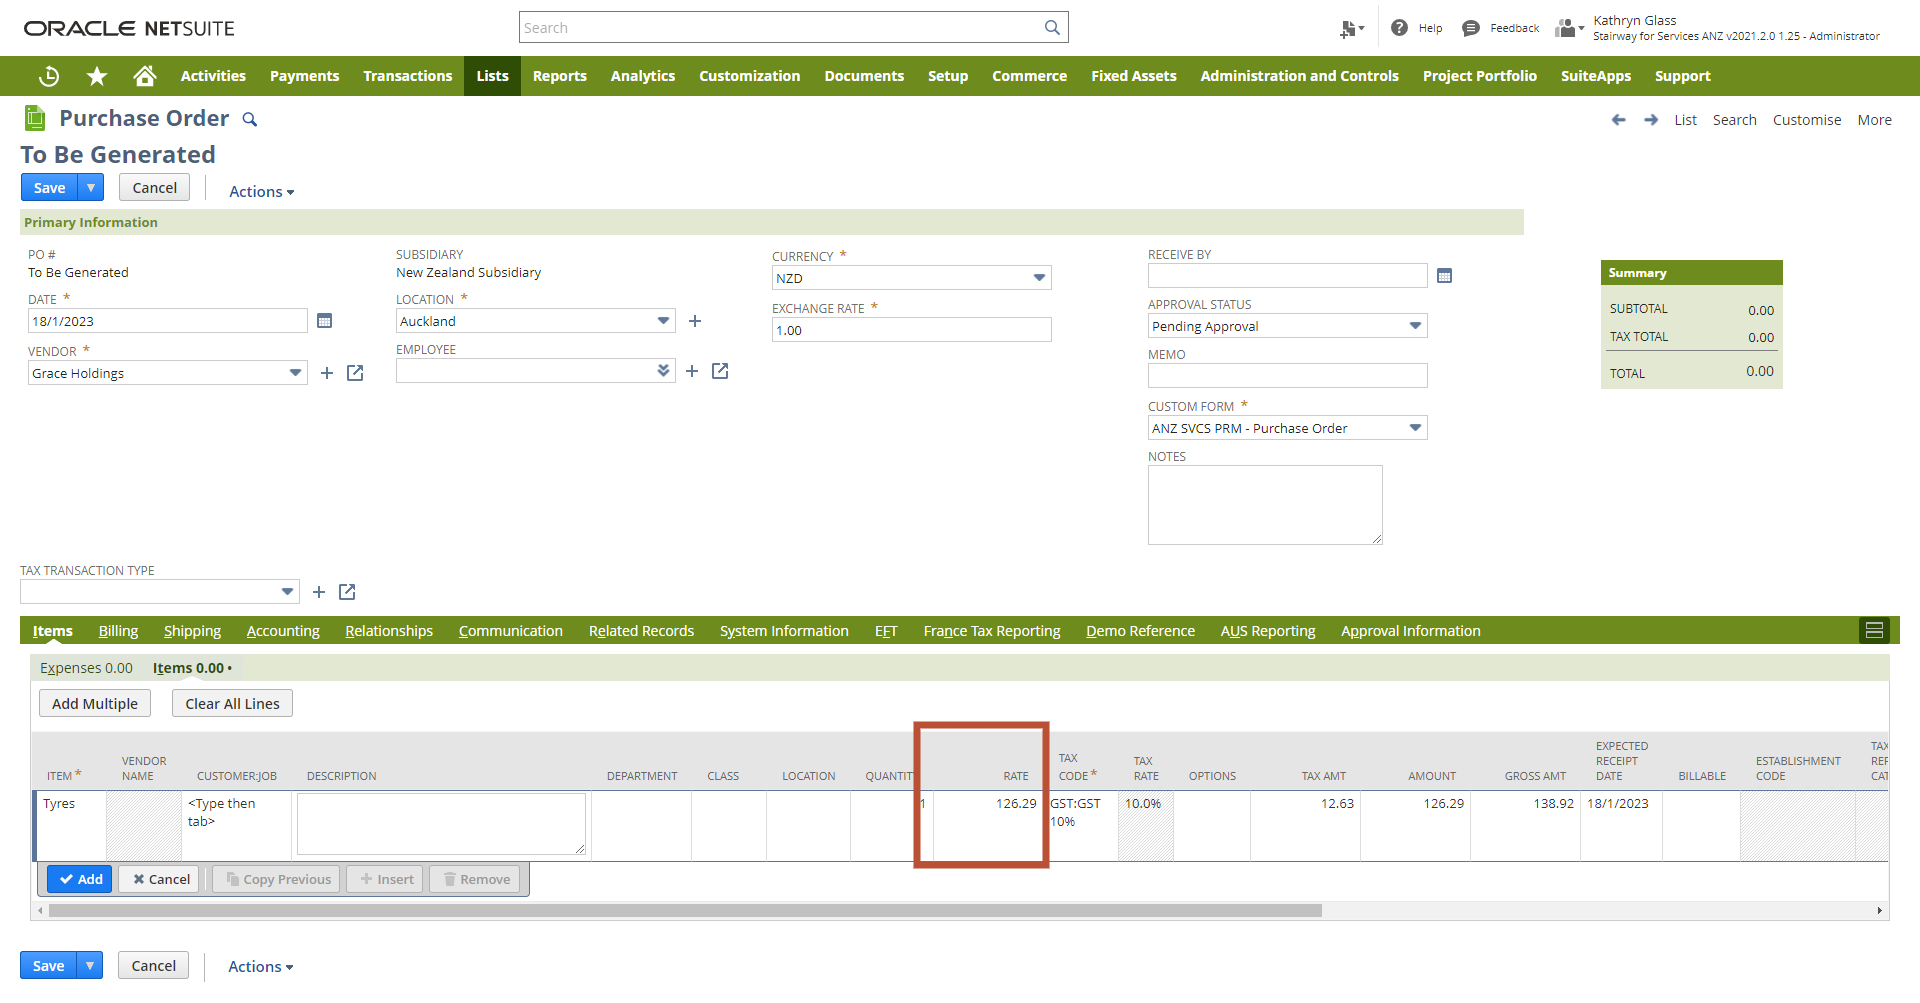Viewport: 1920px width, 1003px height.
Task: Add a new location plus icon
Action: coord(695,321)
